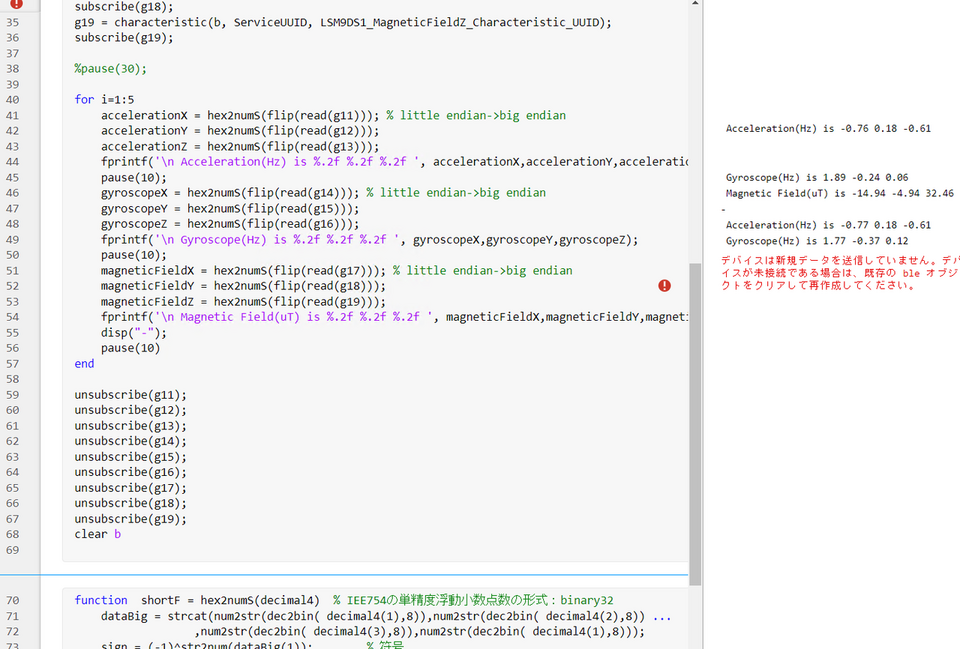Viewport: 960px width, 649px height.
Task: Click the red error icon on line 52
Action: (x=665, y=286)
